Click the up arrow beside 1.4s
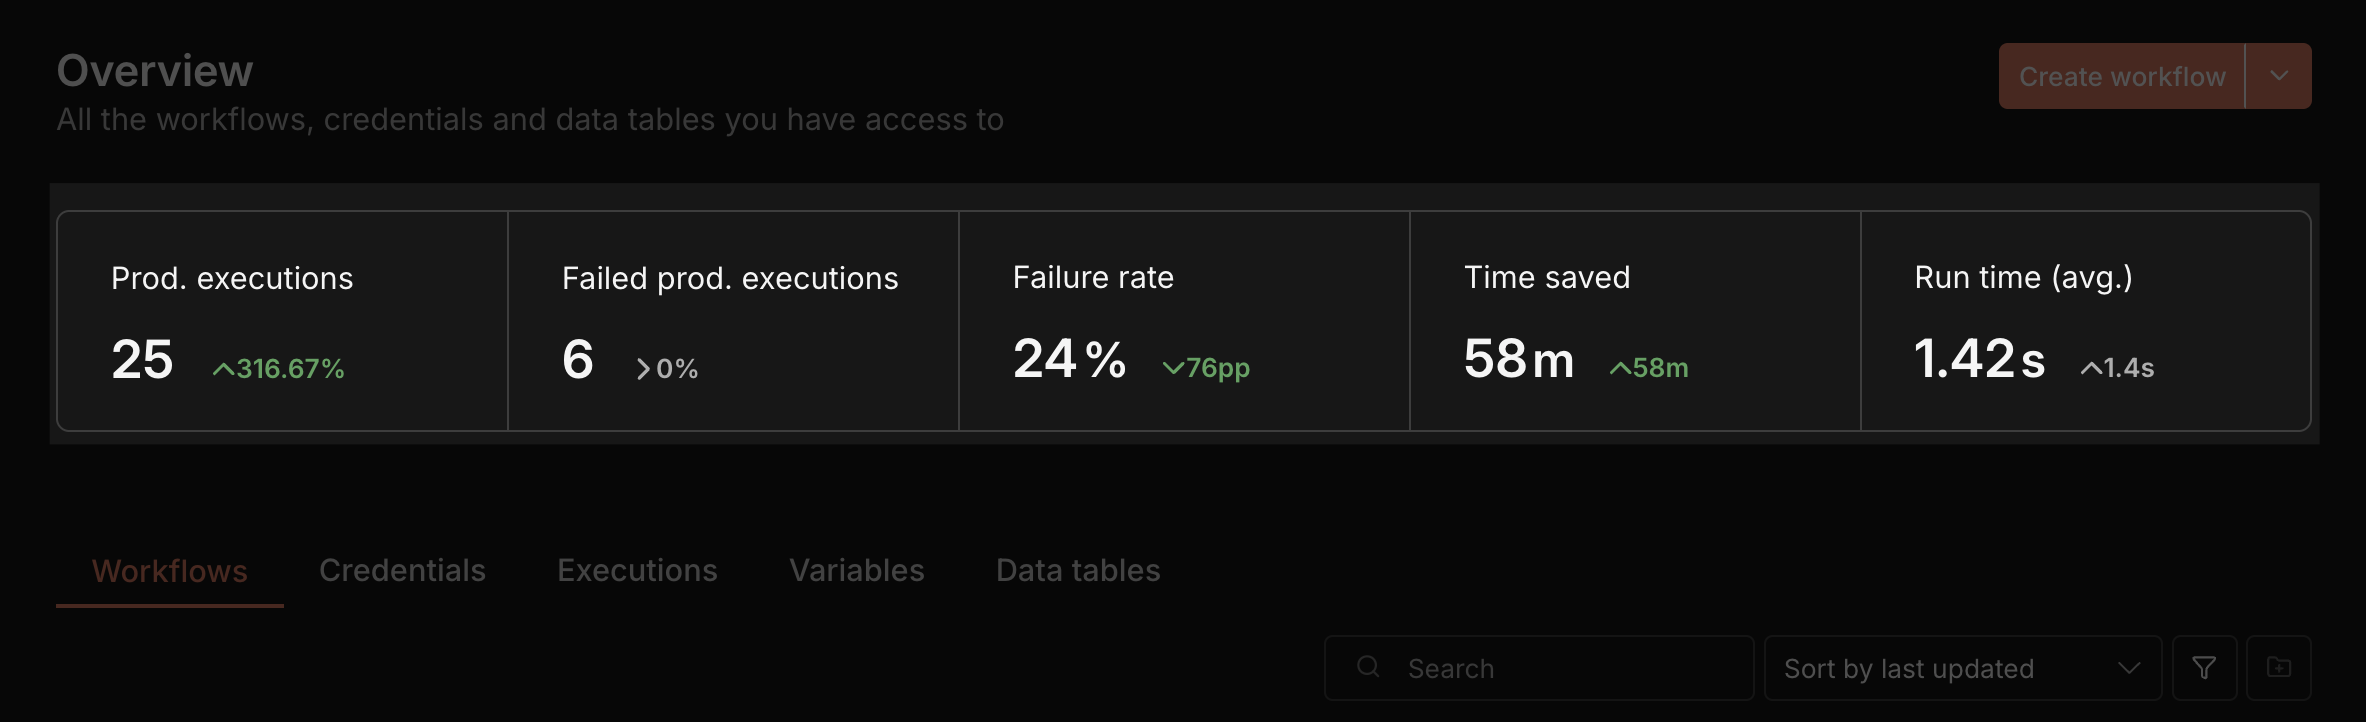Screen dimensions: 2366x722 coord(2091,369)
